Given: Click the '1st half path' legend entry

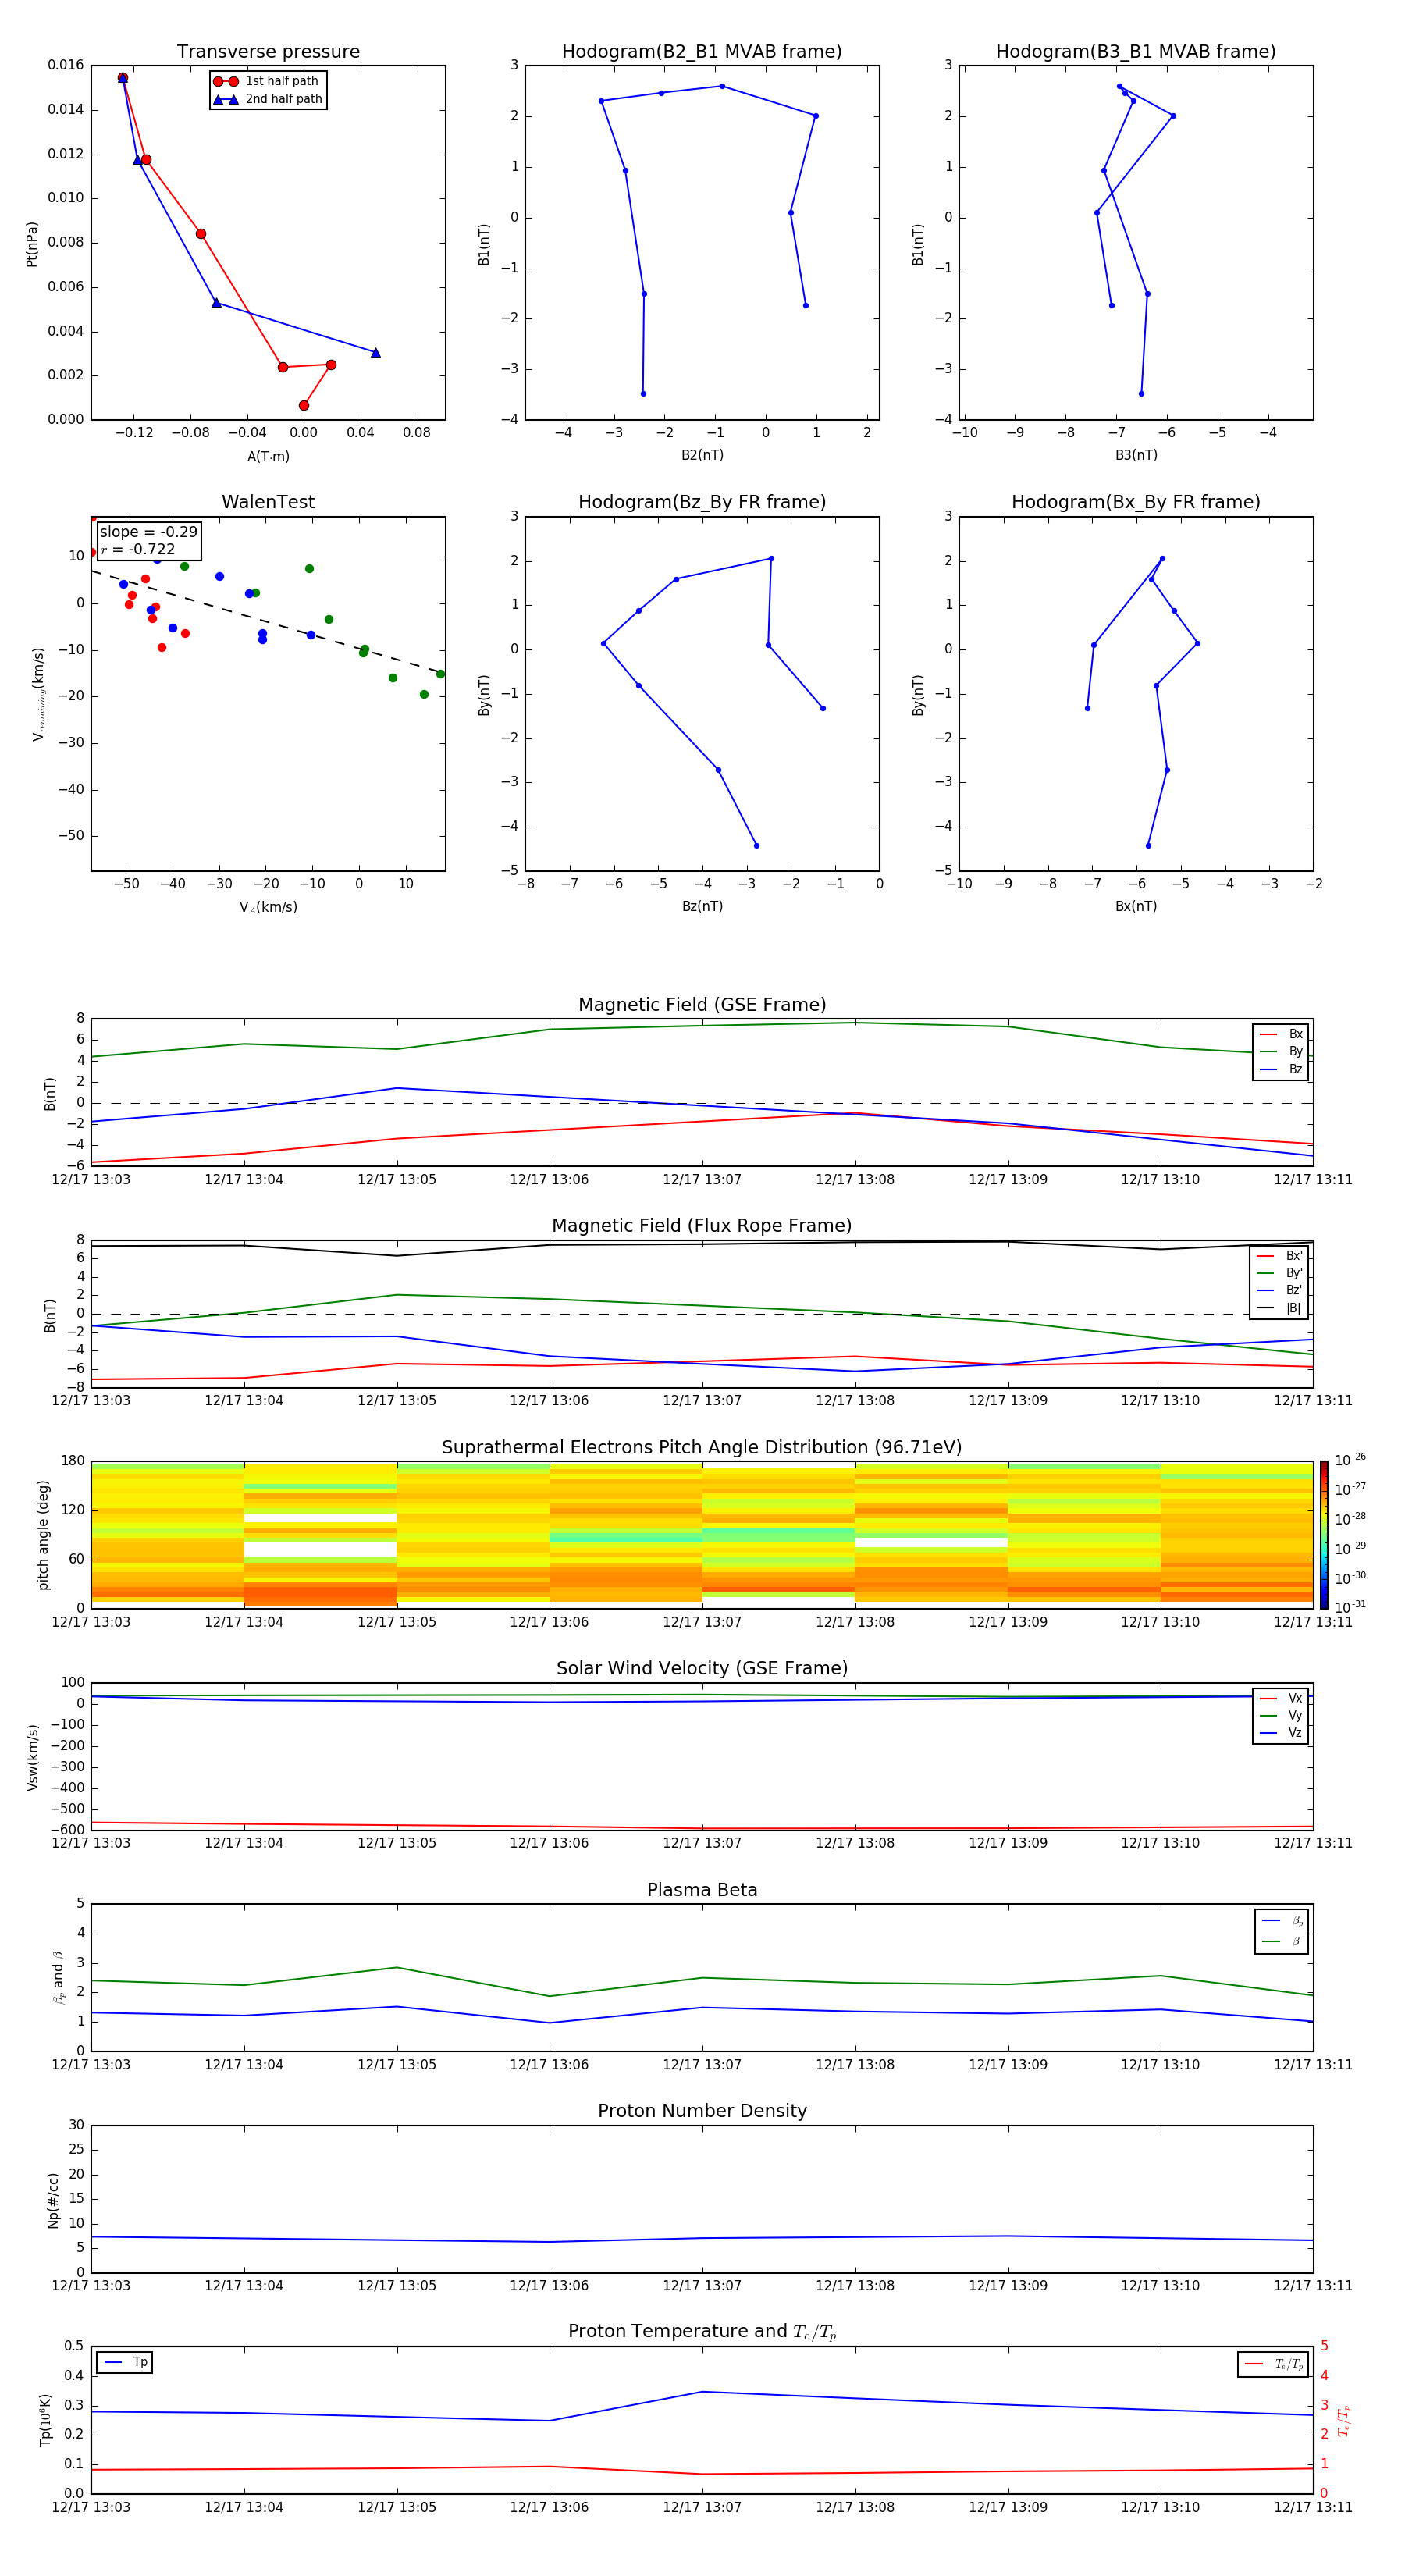Looking at the screenshot, I should click(267, 81).
